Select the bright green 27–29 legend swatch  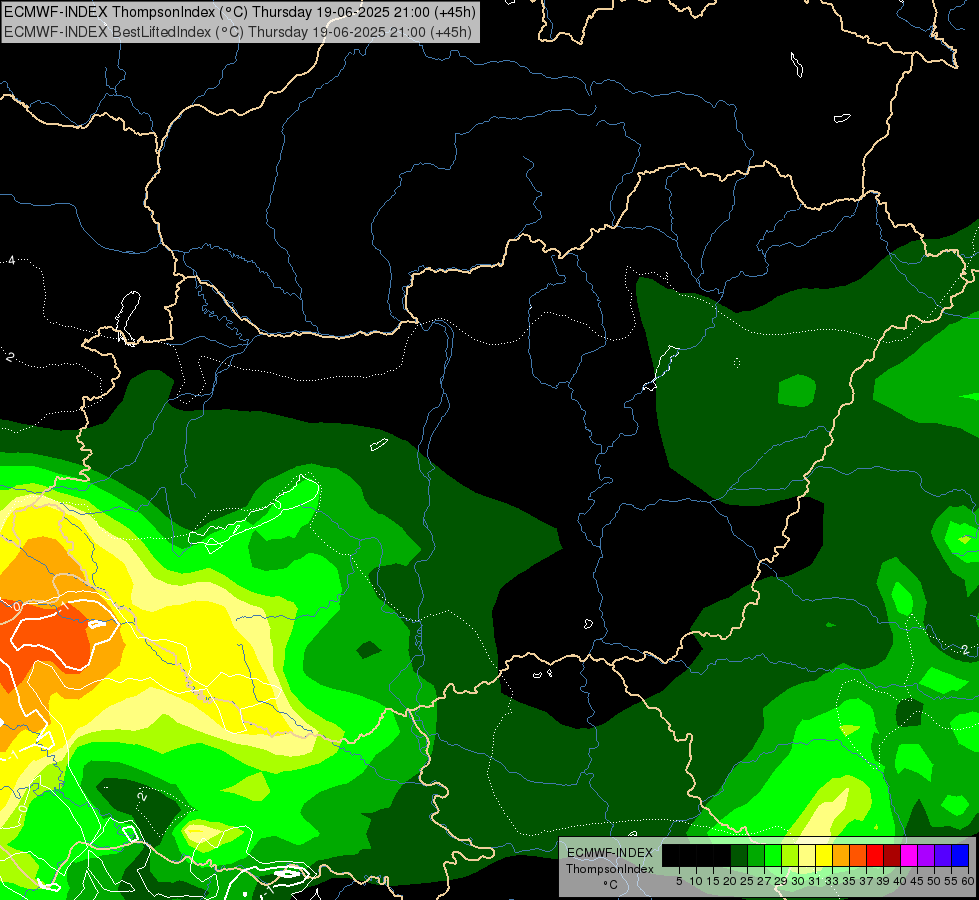click(773, 855)
